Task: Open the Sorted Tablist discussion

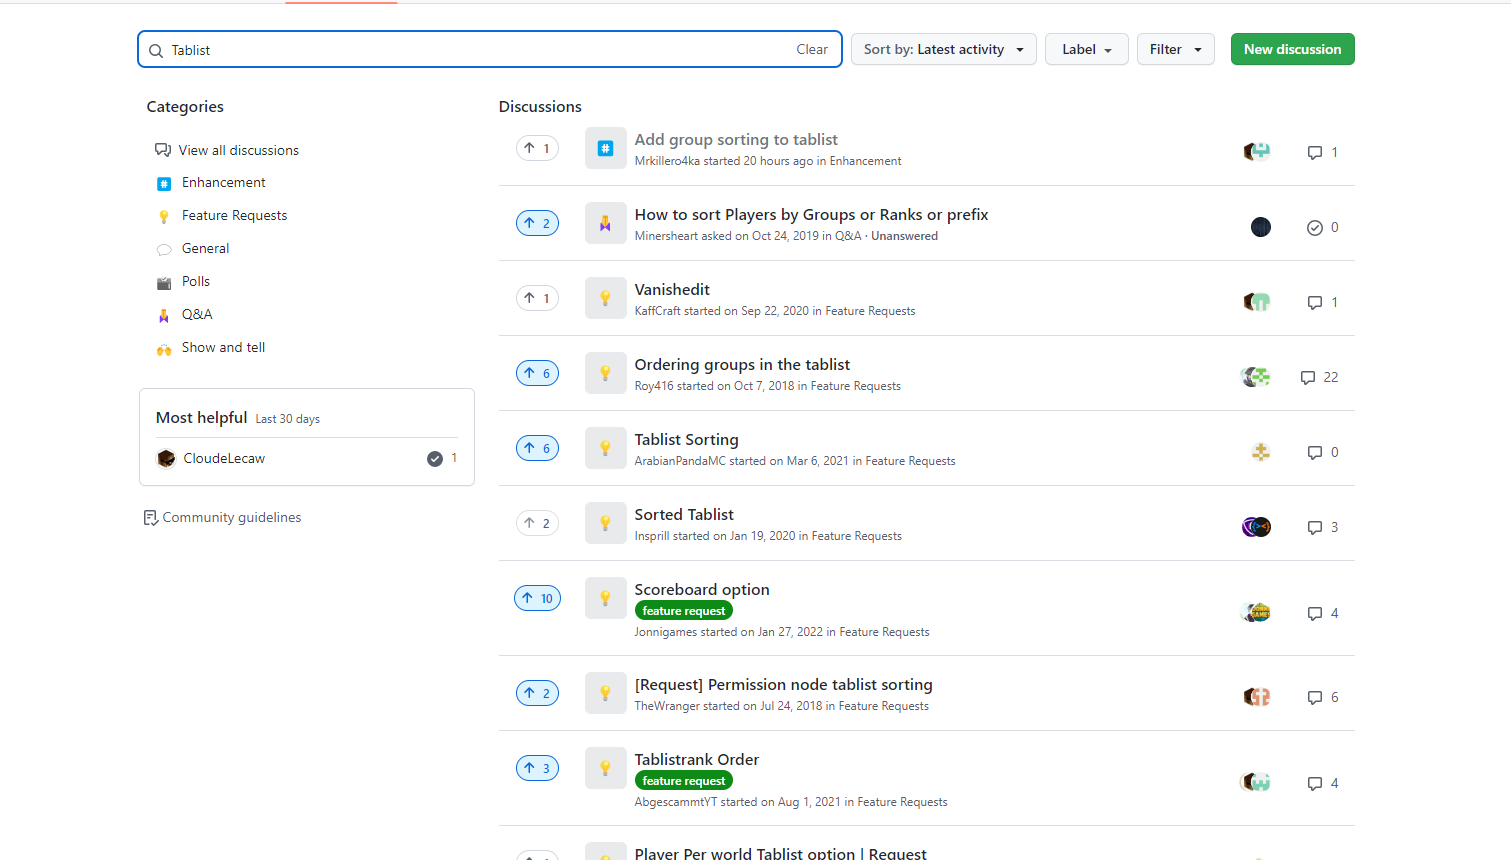Action: coord(684,514)
